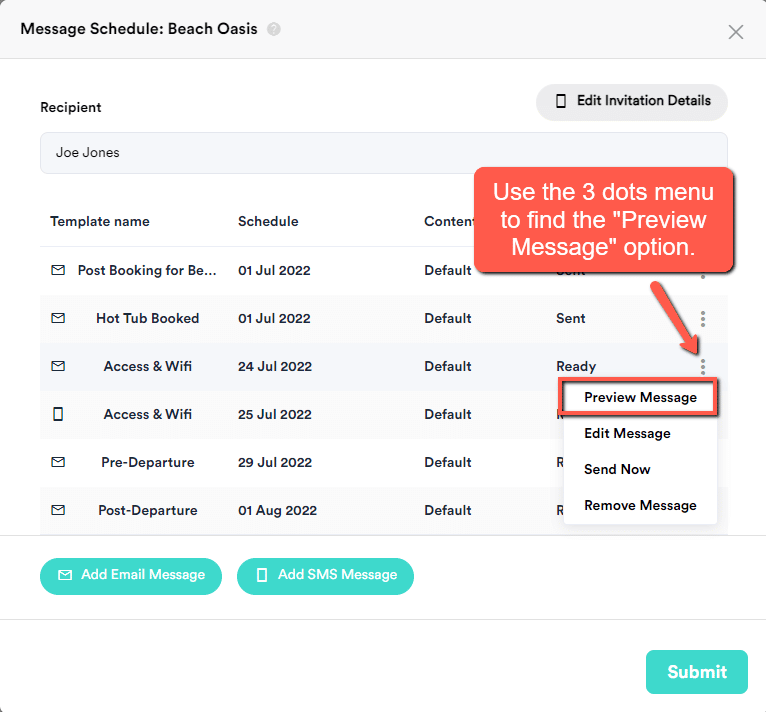Click the SMS phone icon of Access & Wifi 25 Jul row
The width and height of the screenshot is (766, 712).
click(58, 414)
